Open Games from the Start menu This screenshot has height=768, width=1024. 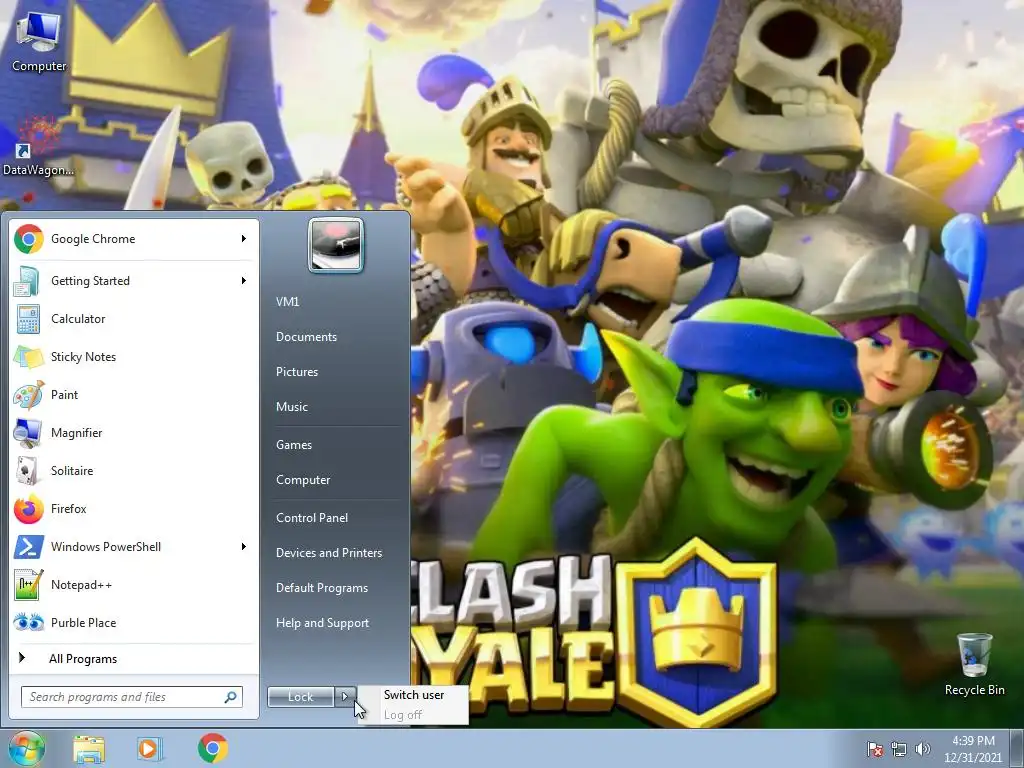pyautogui.click(x=294, y=445)
